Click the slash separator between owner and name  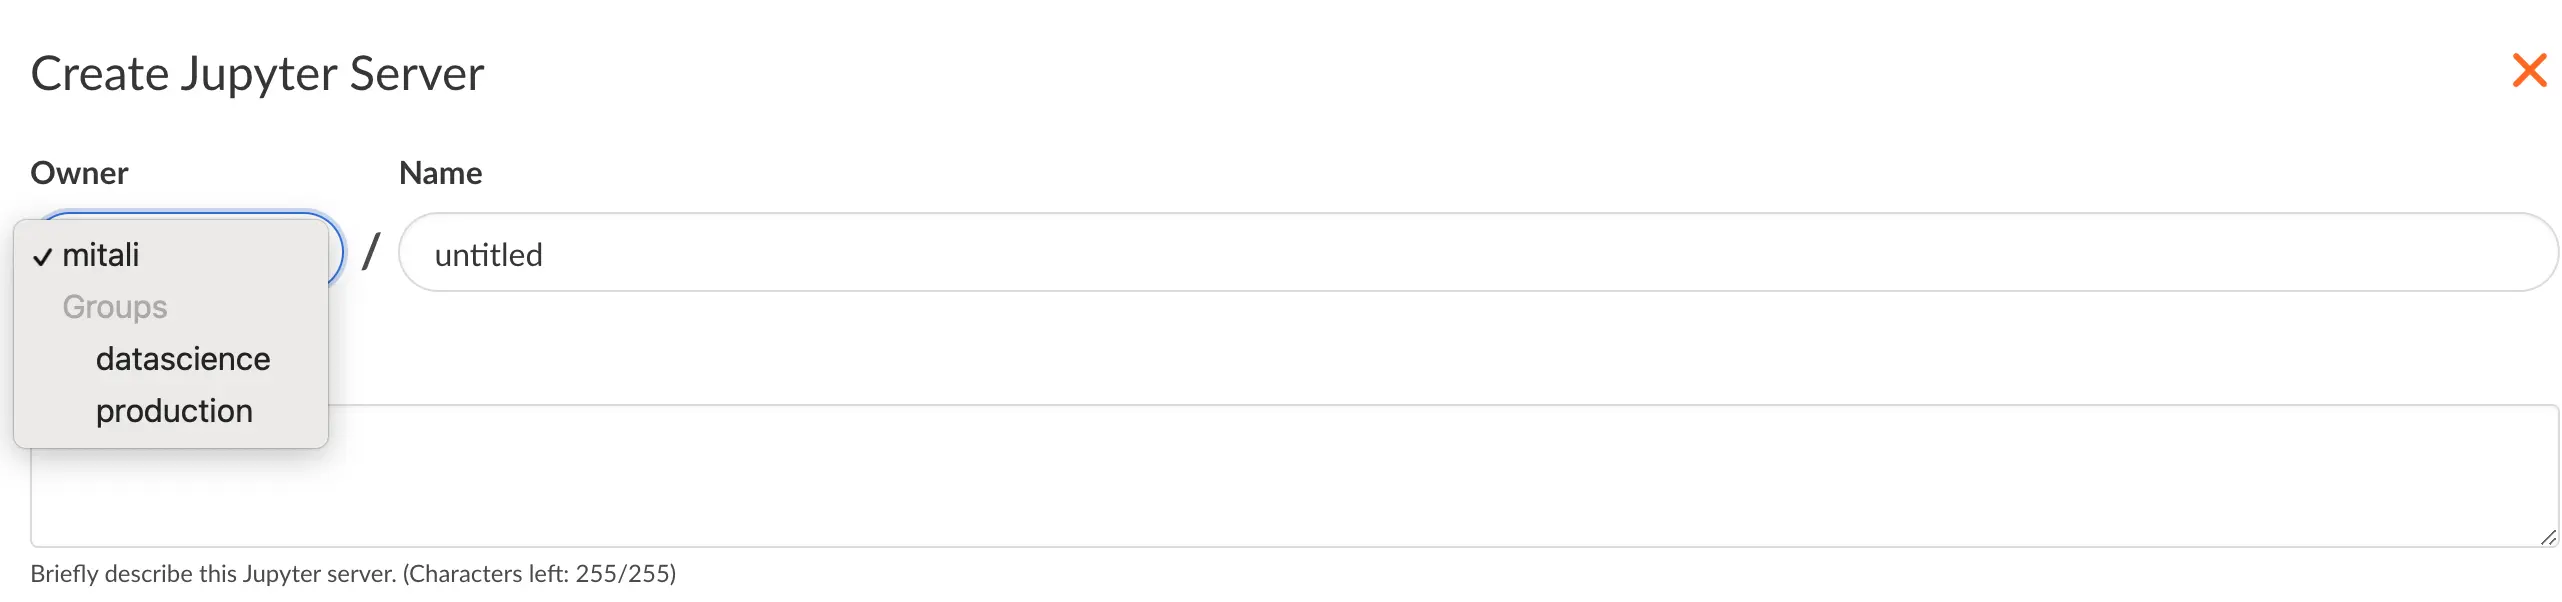pyautogui.click(x=371, y=251)
